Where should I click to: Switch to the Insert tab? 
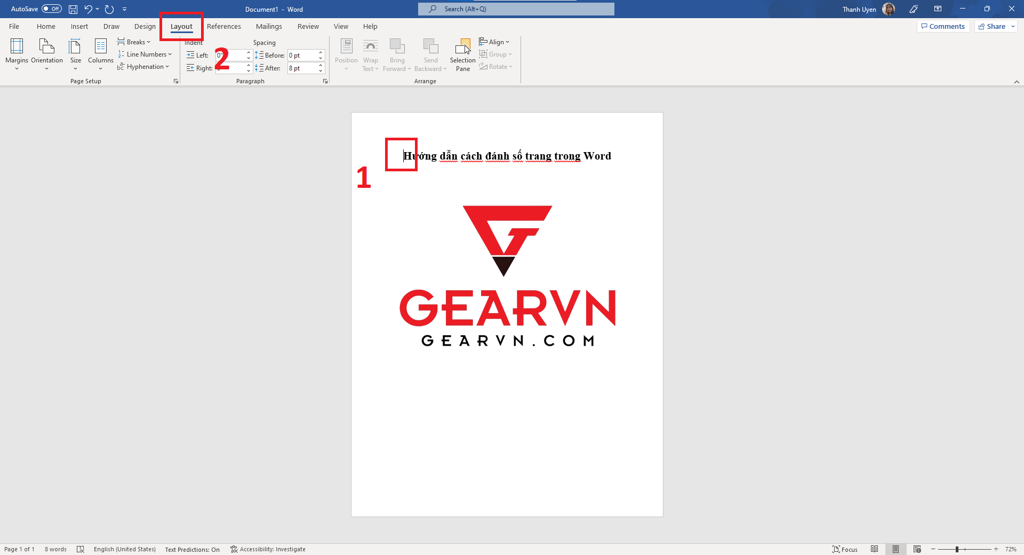pyautogui.click(x=79, y=27)
